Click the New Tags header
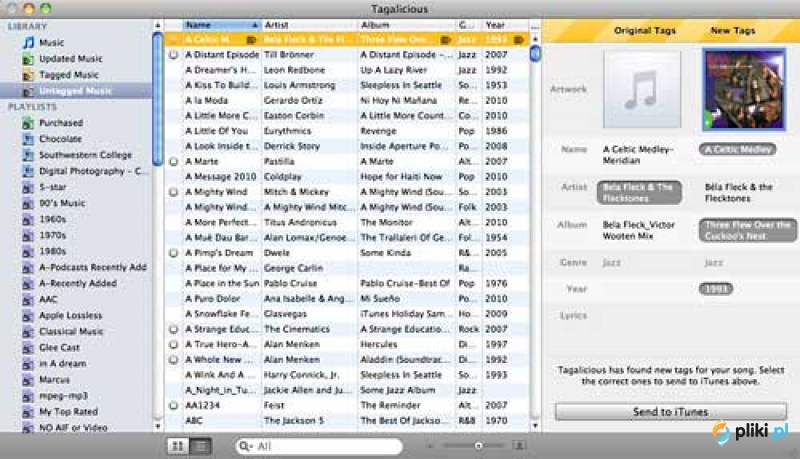 pyautogui.click(x=733, y=31)
